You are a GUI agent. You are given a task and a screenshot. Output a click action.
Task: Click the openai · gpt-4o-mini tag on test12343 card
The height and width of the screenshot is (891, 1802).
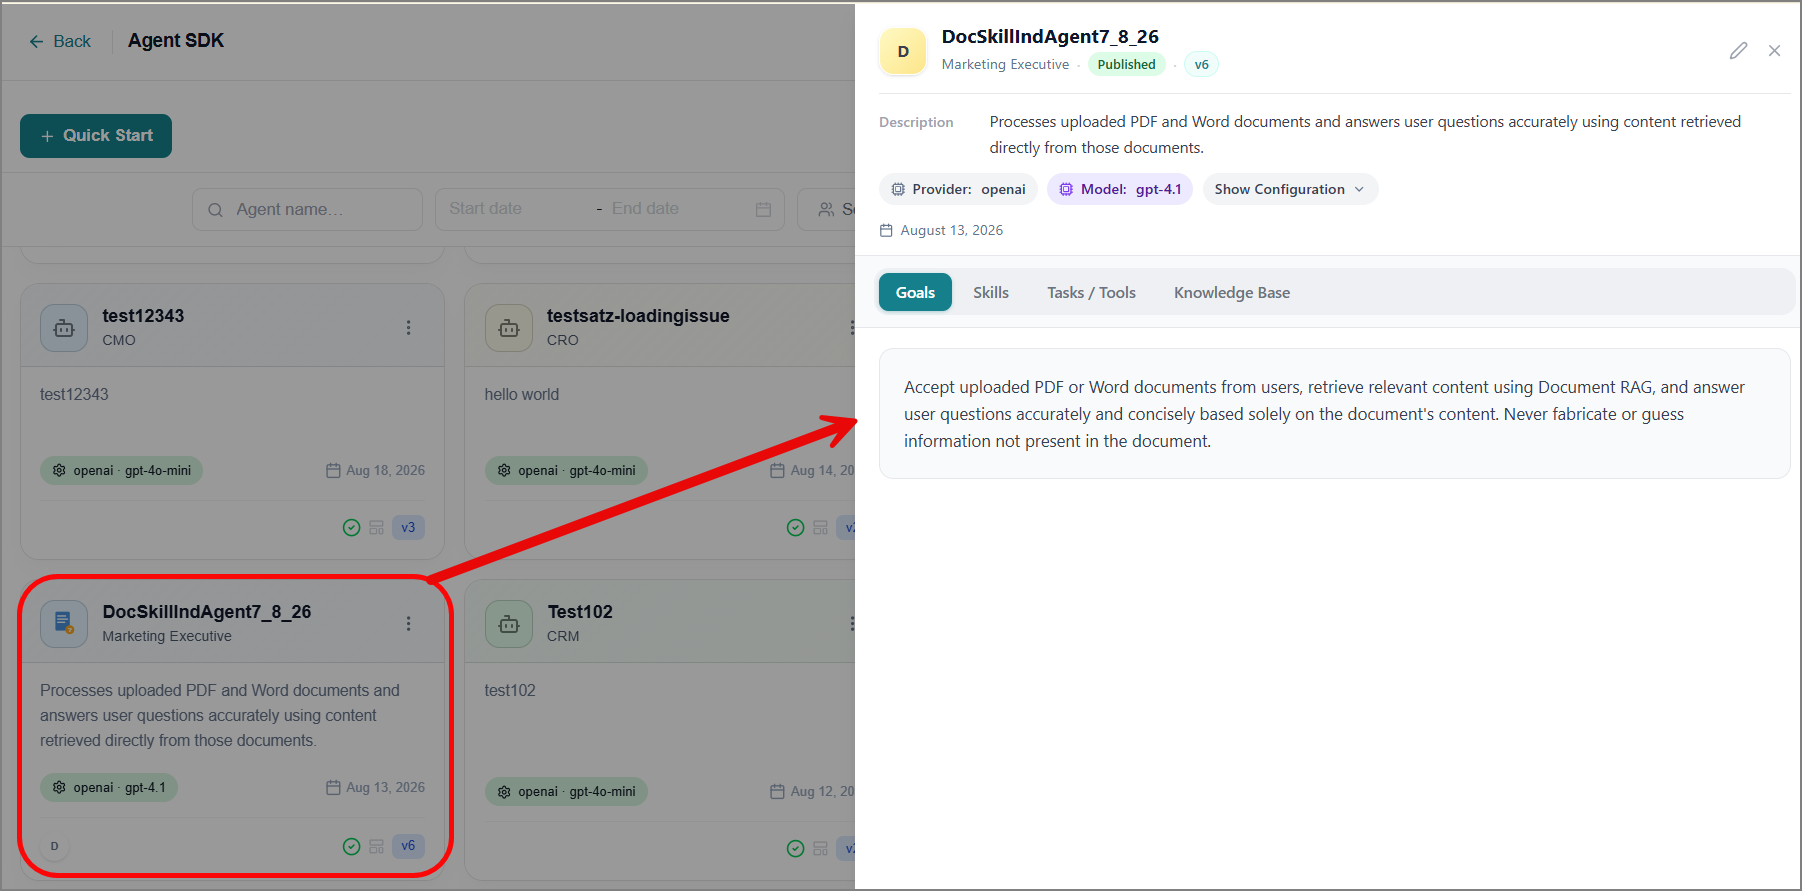(x=121, y=470)
